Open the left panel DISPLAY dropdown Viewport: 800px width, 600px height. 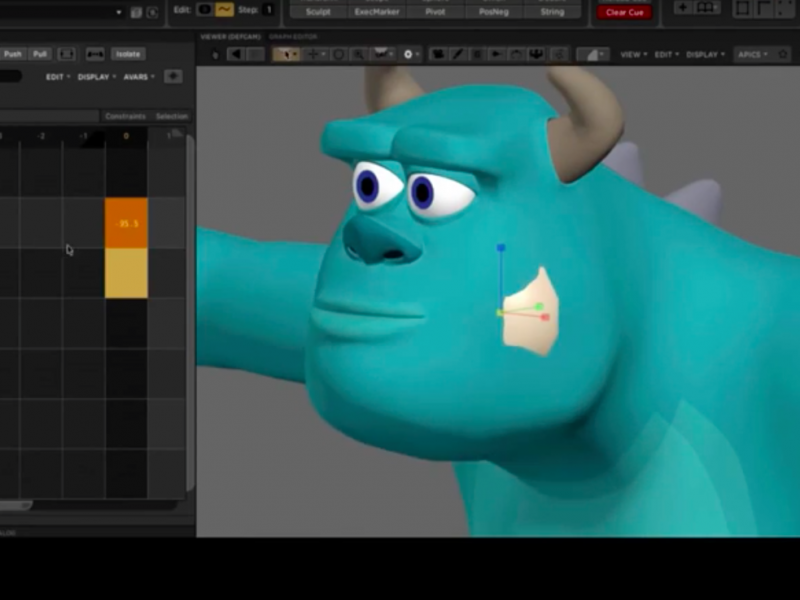click(x=96, y=77)
